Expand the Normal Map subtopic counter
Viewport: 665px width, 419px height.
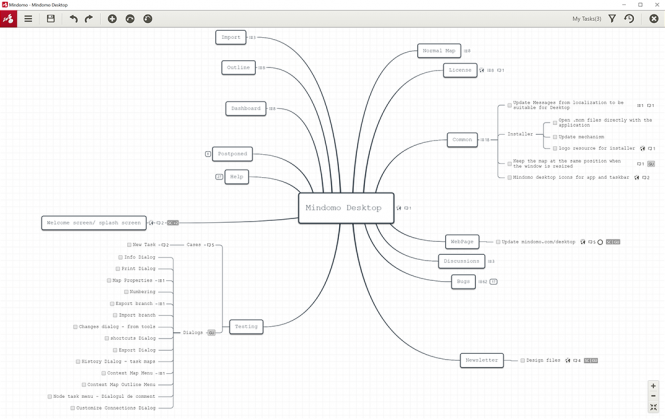click(467, 51)
